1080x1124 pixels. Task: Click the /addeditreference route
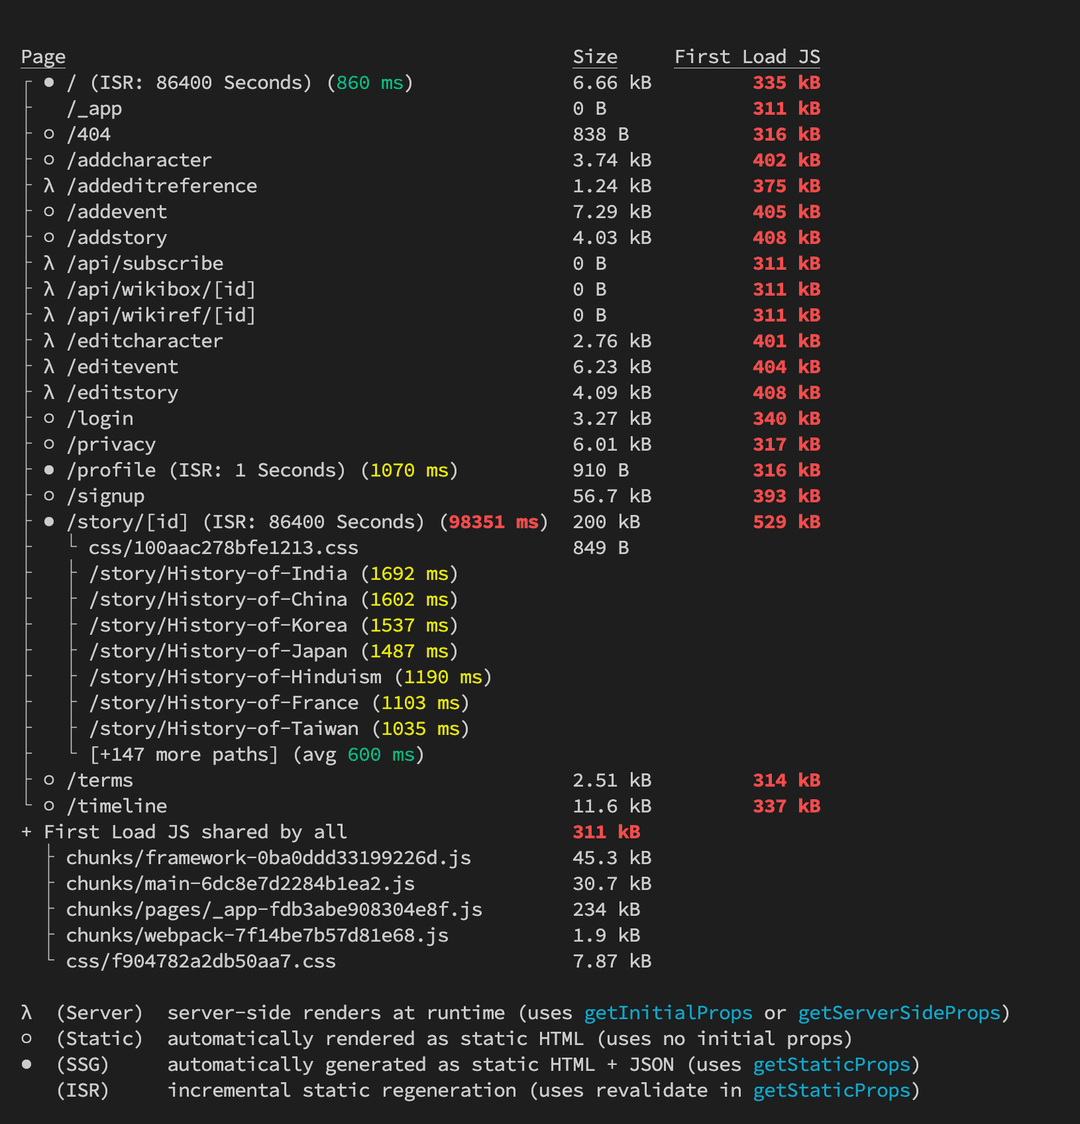161,186
